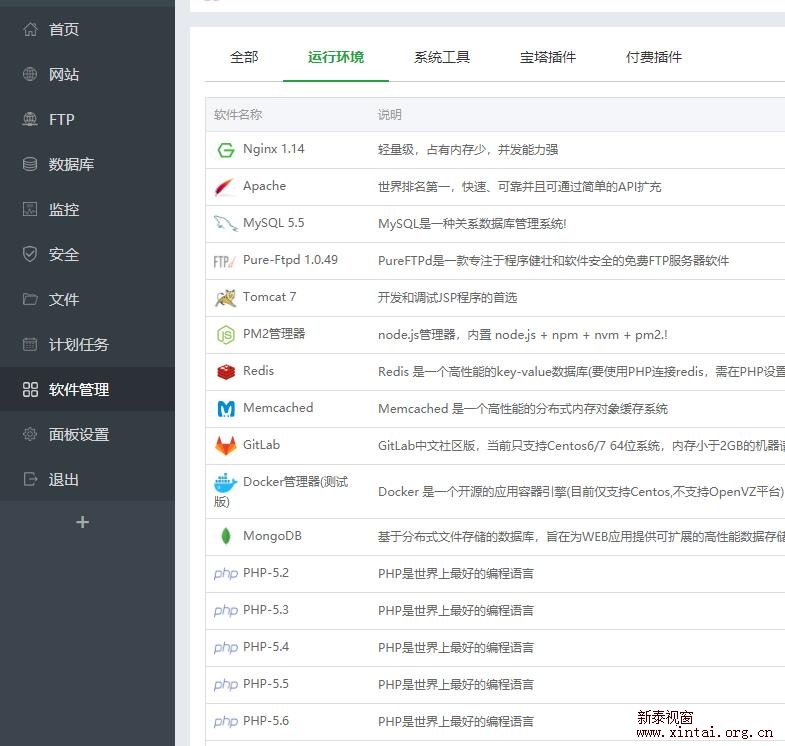
Task: Select the 运行环境 tab
Action: 336,57
